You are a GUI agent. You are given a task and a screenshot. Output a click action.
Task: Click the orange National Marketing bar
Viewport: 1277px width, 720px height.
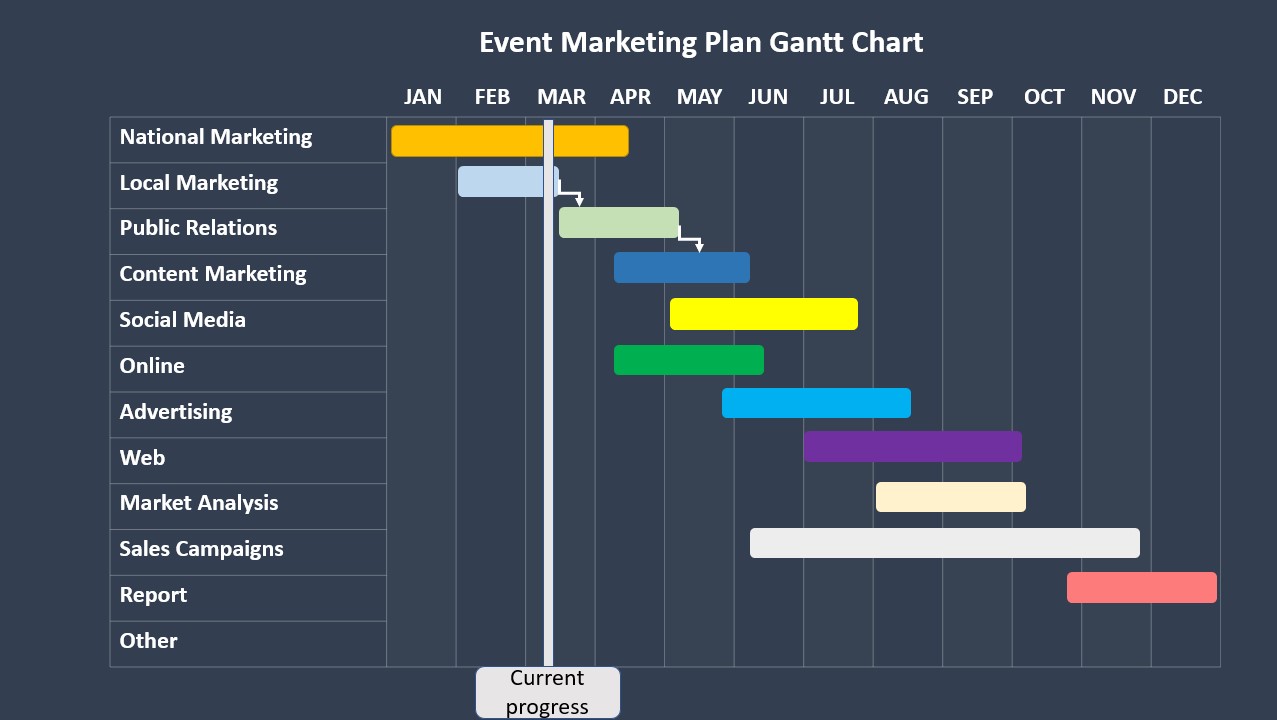[x=470, y=141]
